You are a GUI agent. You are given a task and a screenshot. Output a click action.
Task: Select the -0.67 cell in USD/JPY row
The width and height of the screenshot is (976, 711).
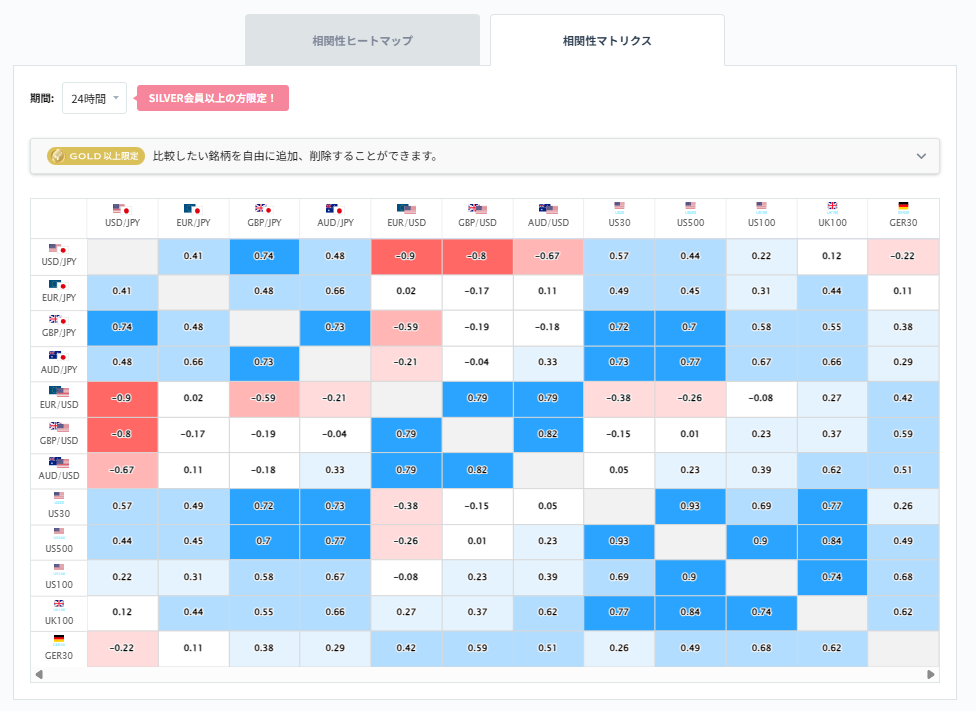pos(548,256)
